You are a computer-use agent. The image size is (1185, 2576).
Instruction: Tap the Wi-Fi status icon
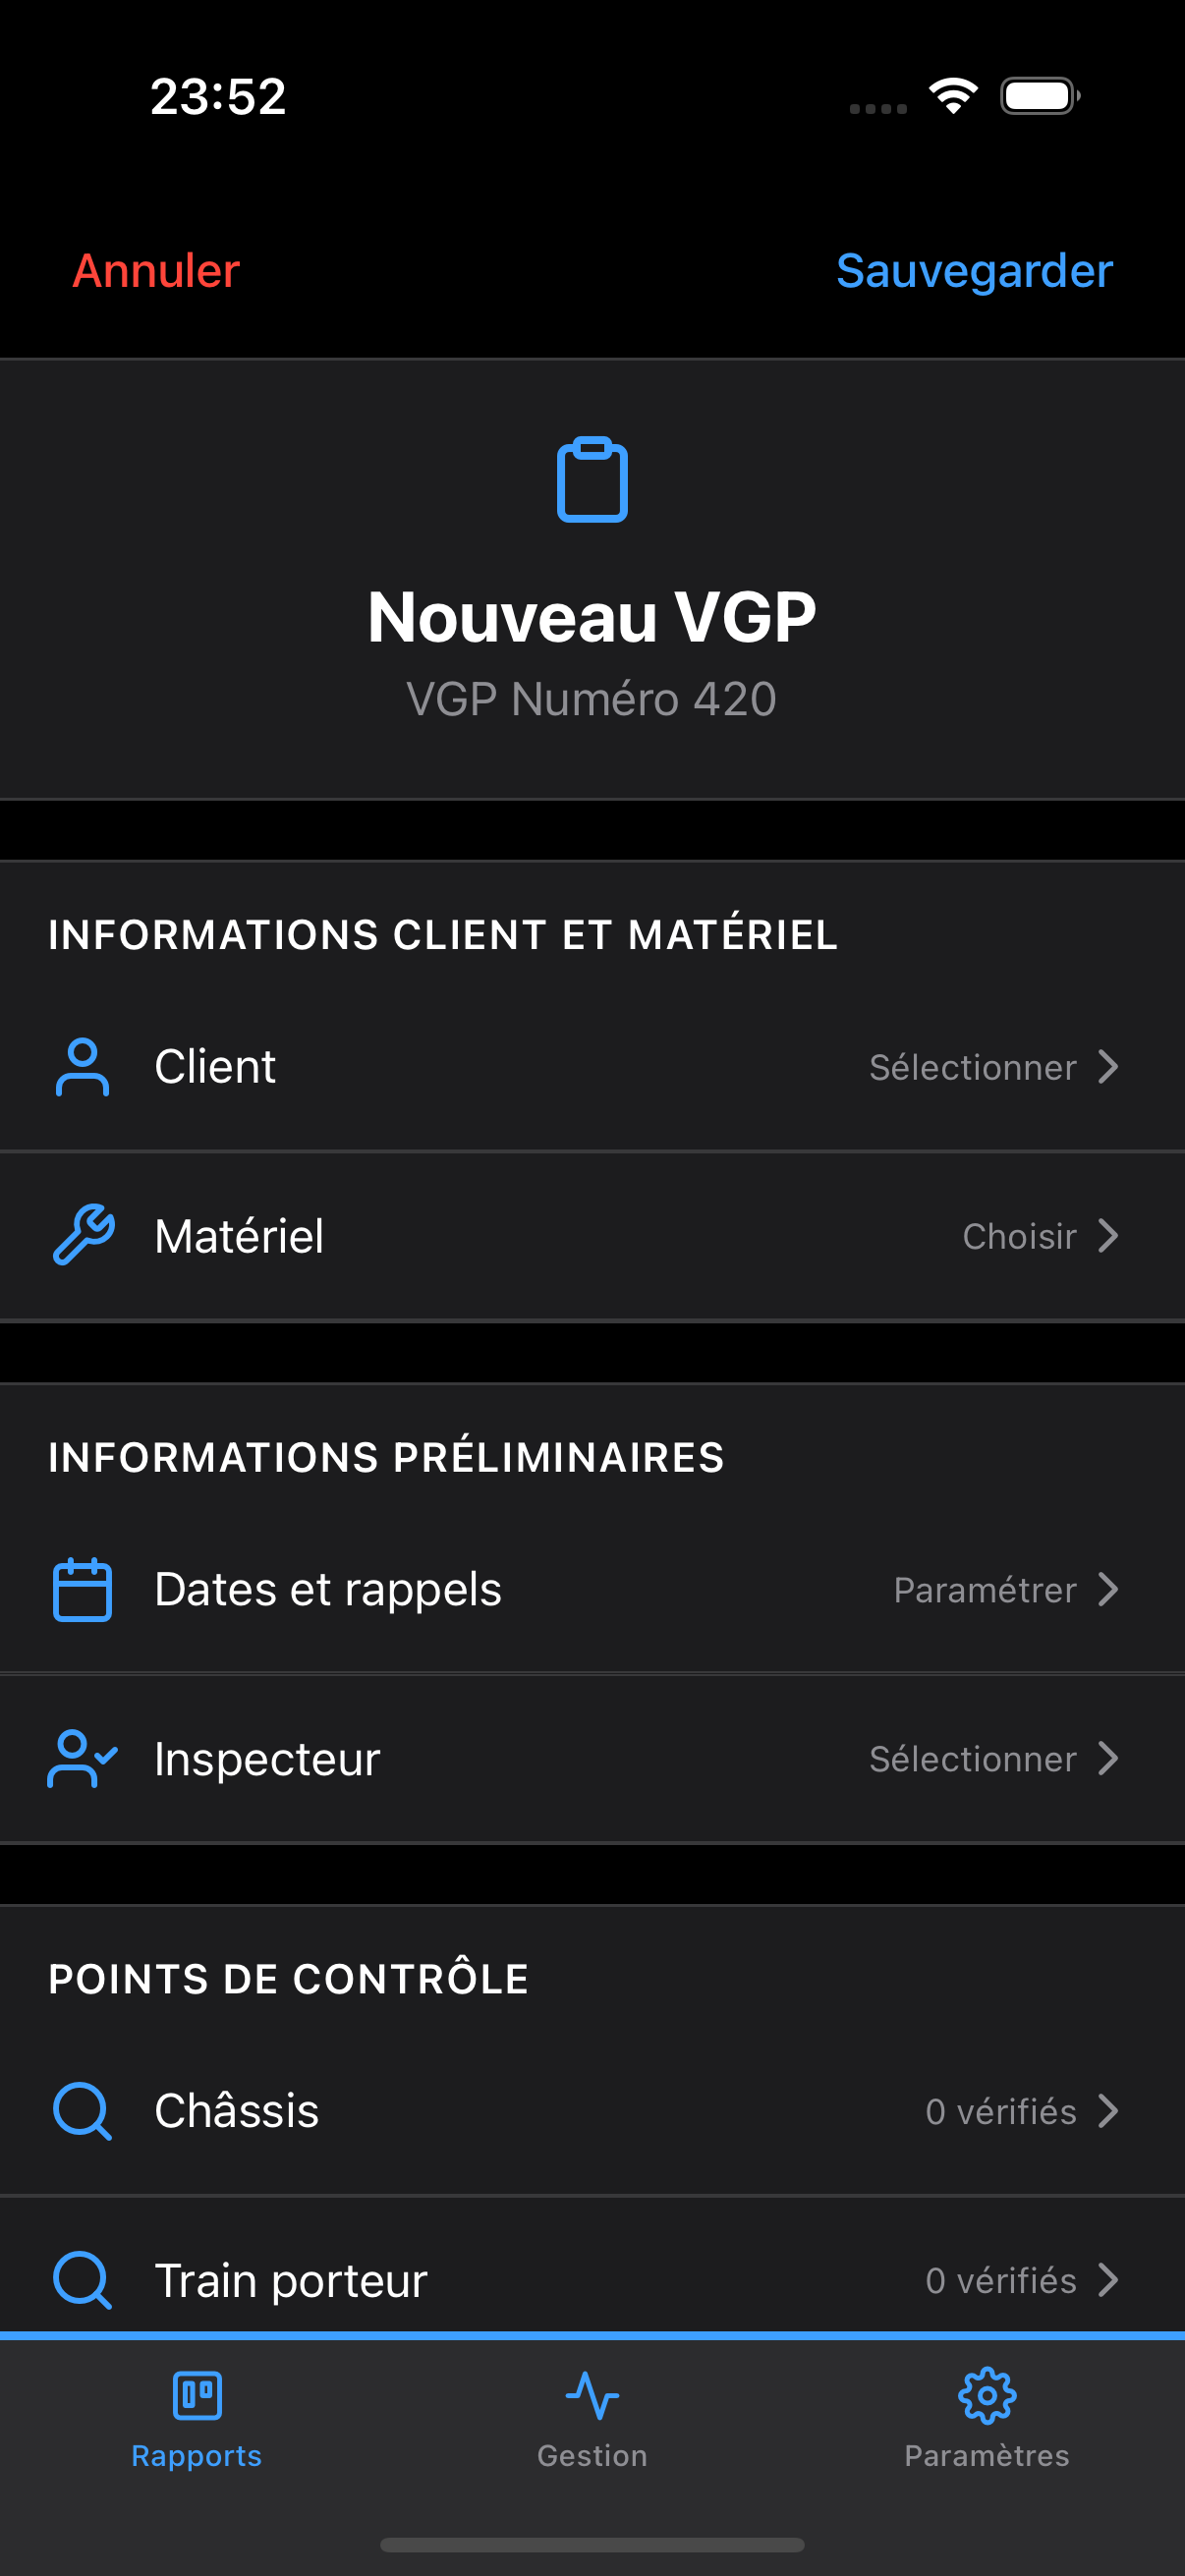tap(952, 96)
